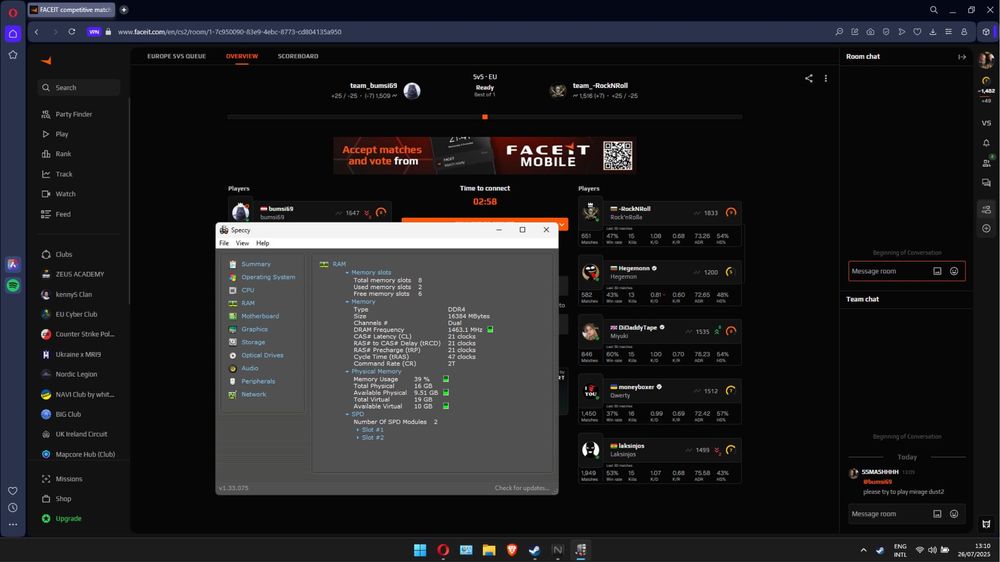
Task: Reload the browser page
Action: pyautogui.click(x=71, y=32)
